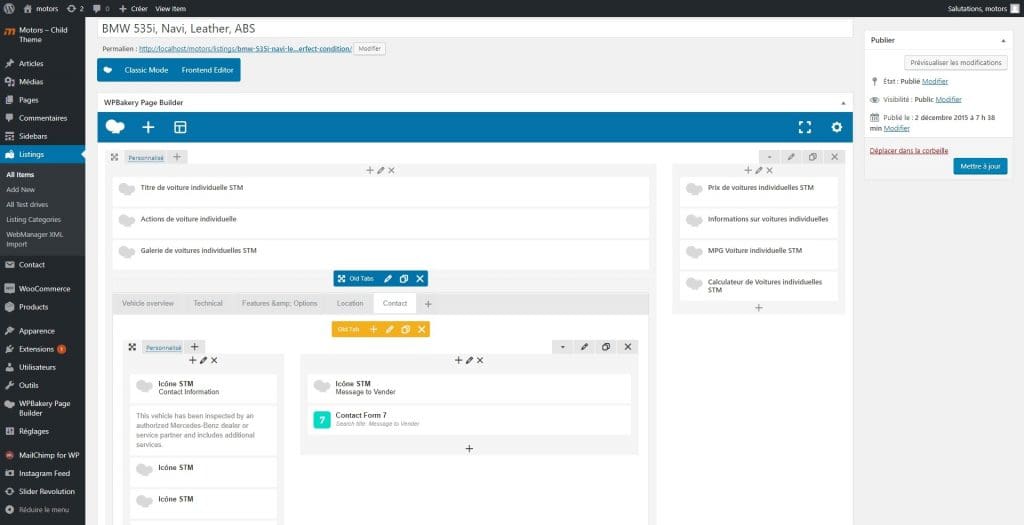Open Salutations, motors account menu
Screen dimensions: 1024x525
982,8
